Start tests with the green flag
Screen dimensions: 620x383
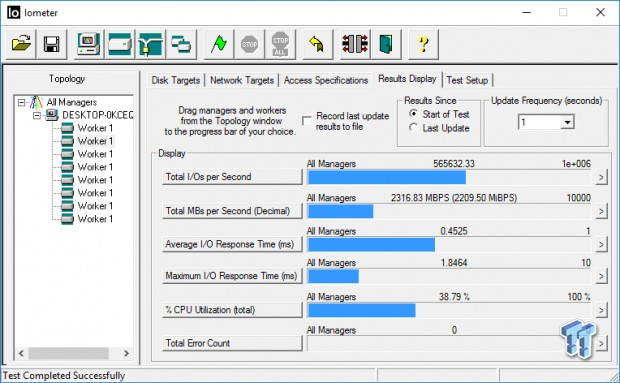[x=219, y=44]
